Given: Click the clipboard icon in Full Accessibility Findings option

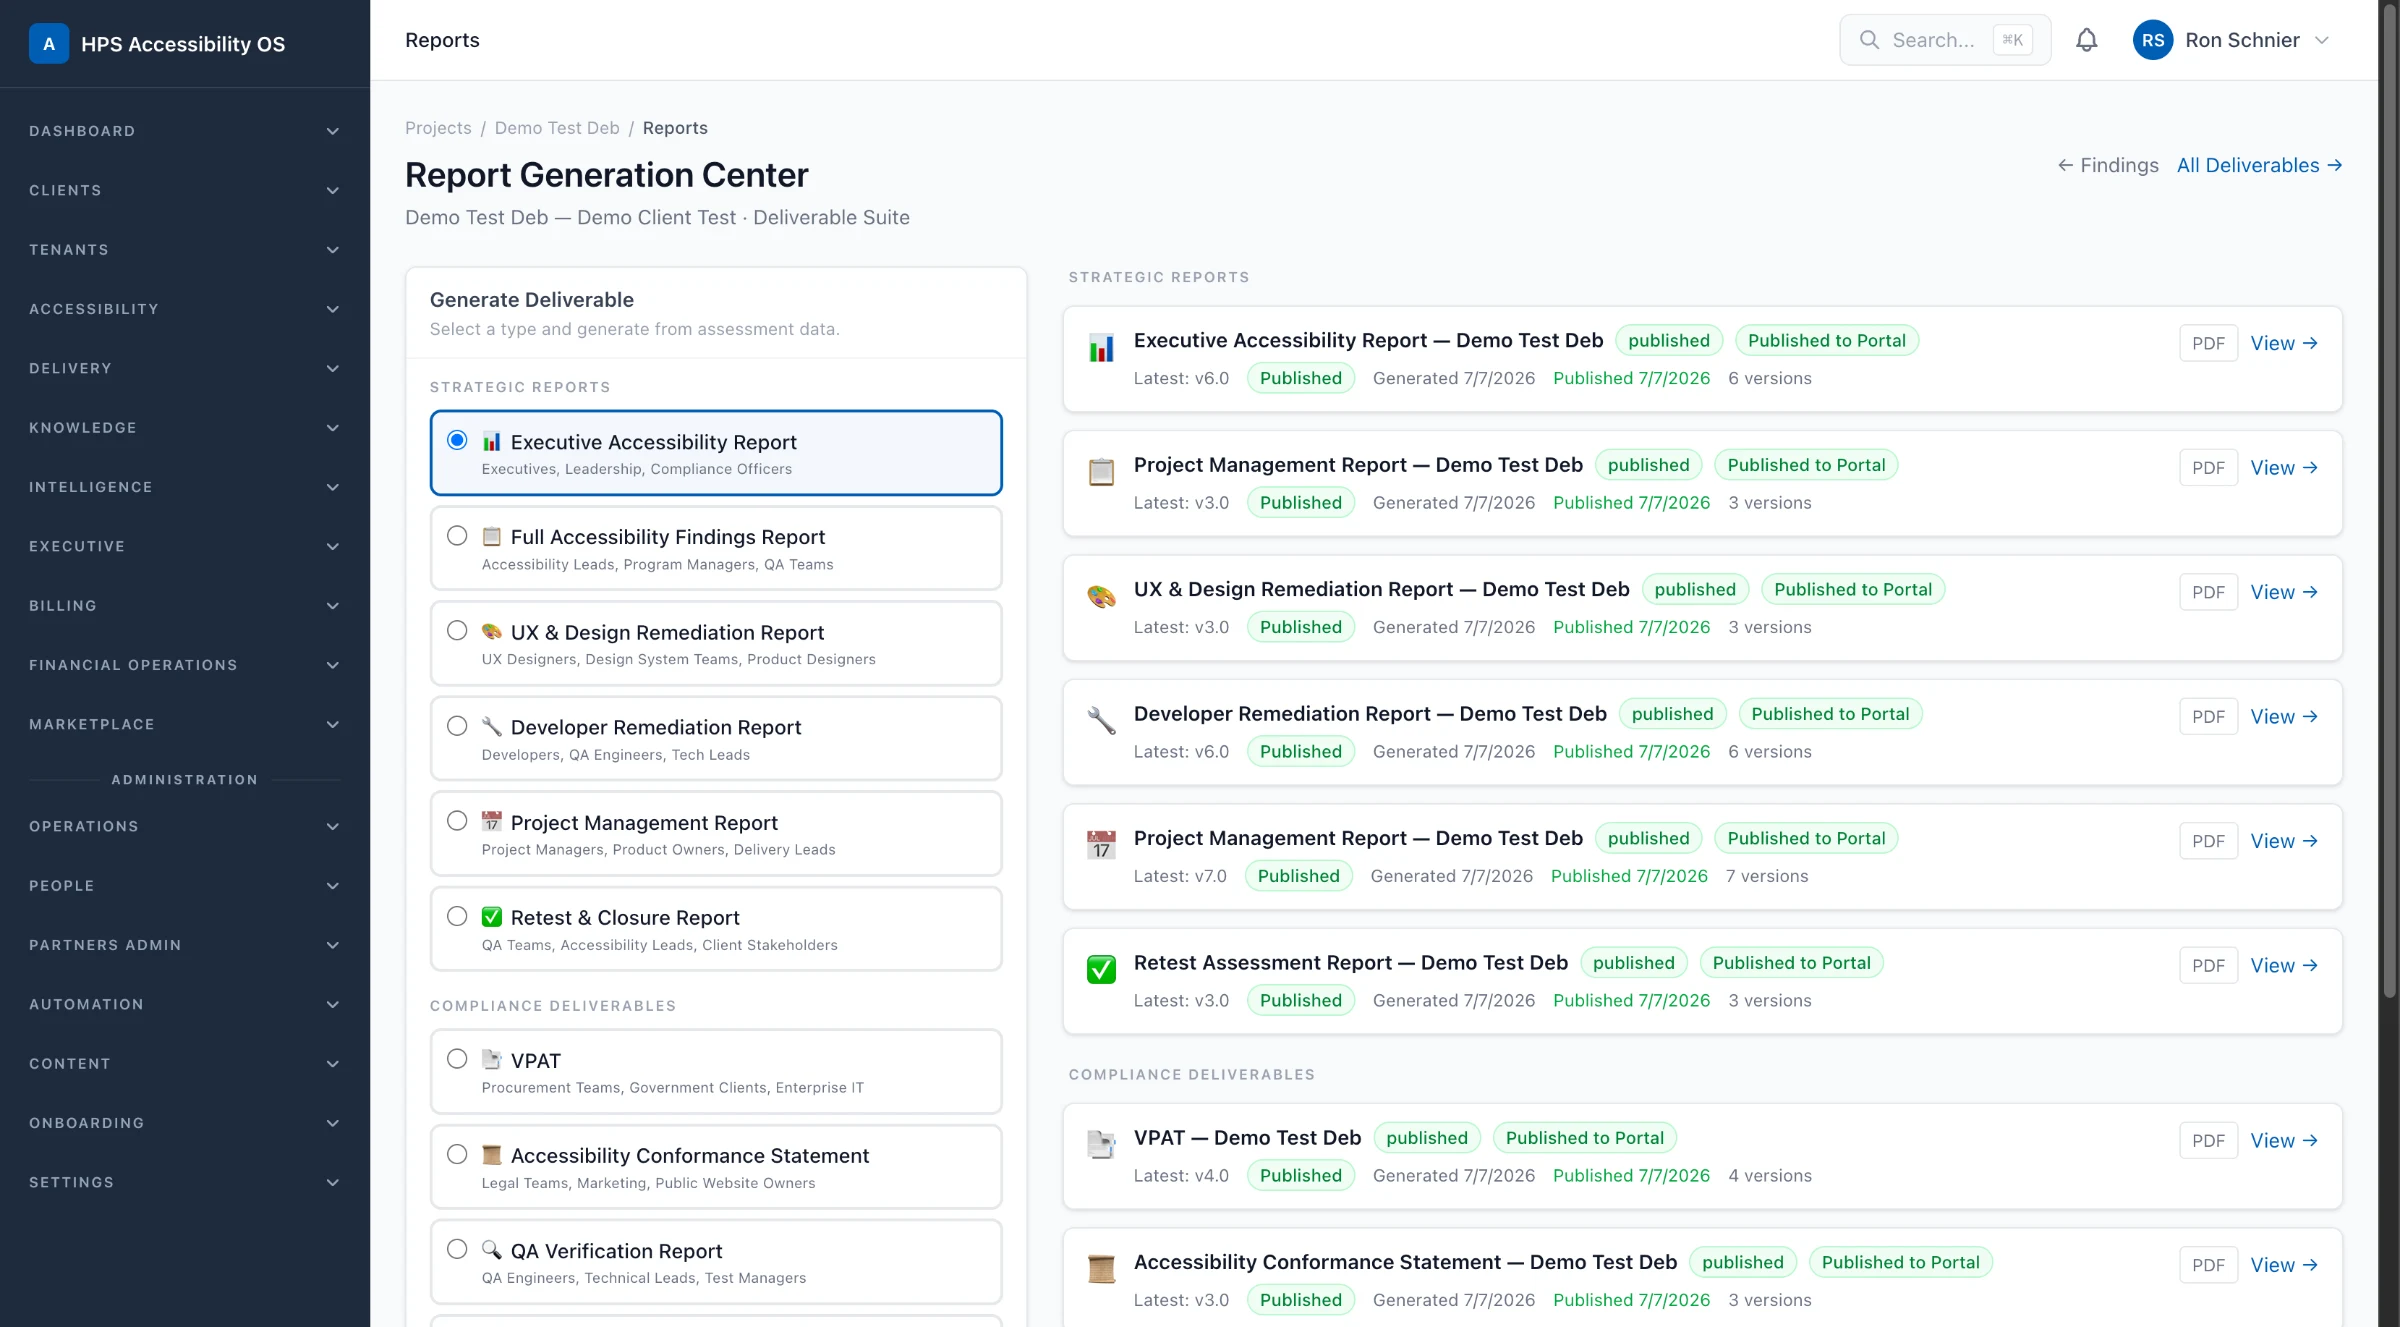Looking at the screenshot, I should click(x=492, y=536).
